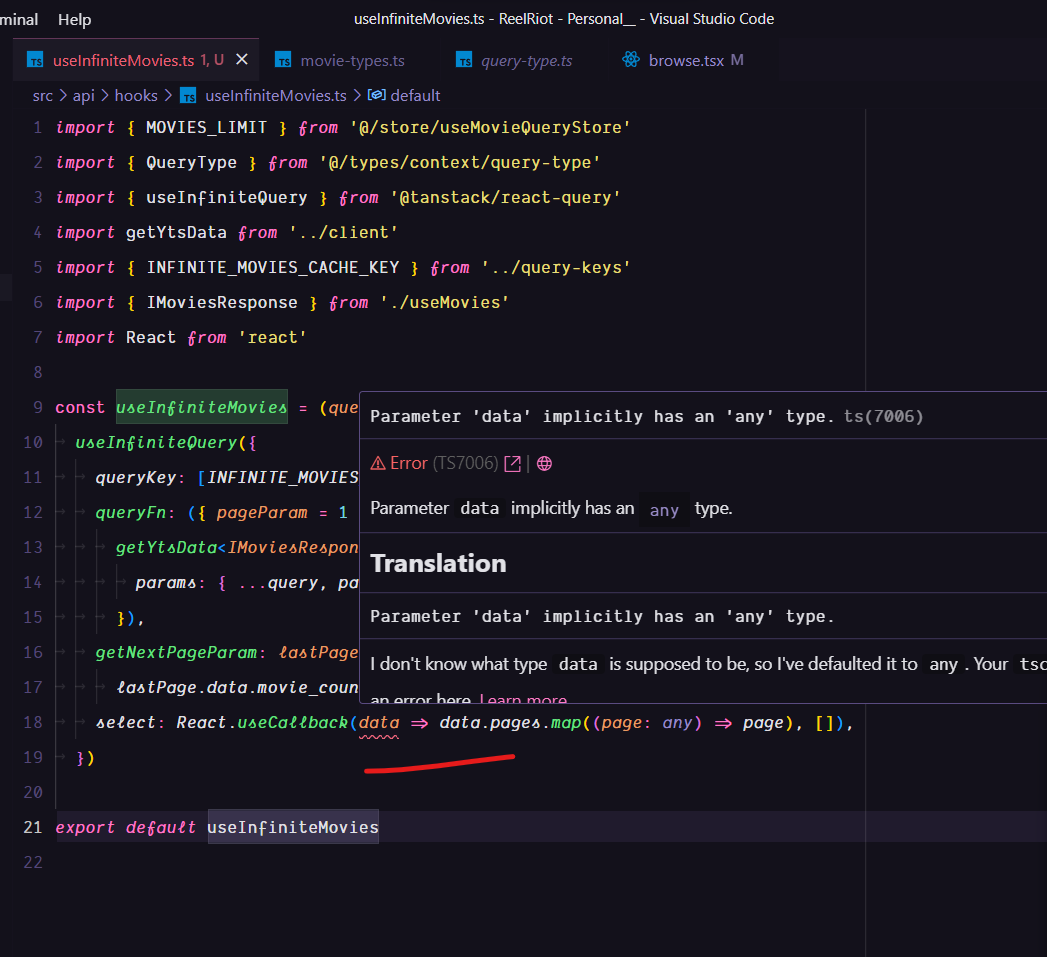Select the hooks breadcrumb
The width and height of the screenshot is (1047, 957).
click(136, 95)
